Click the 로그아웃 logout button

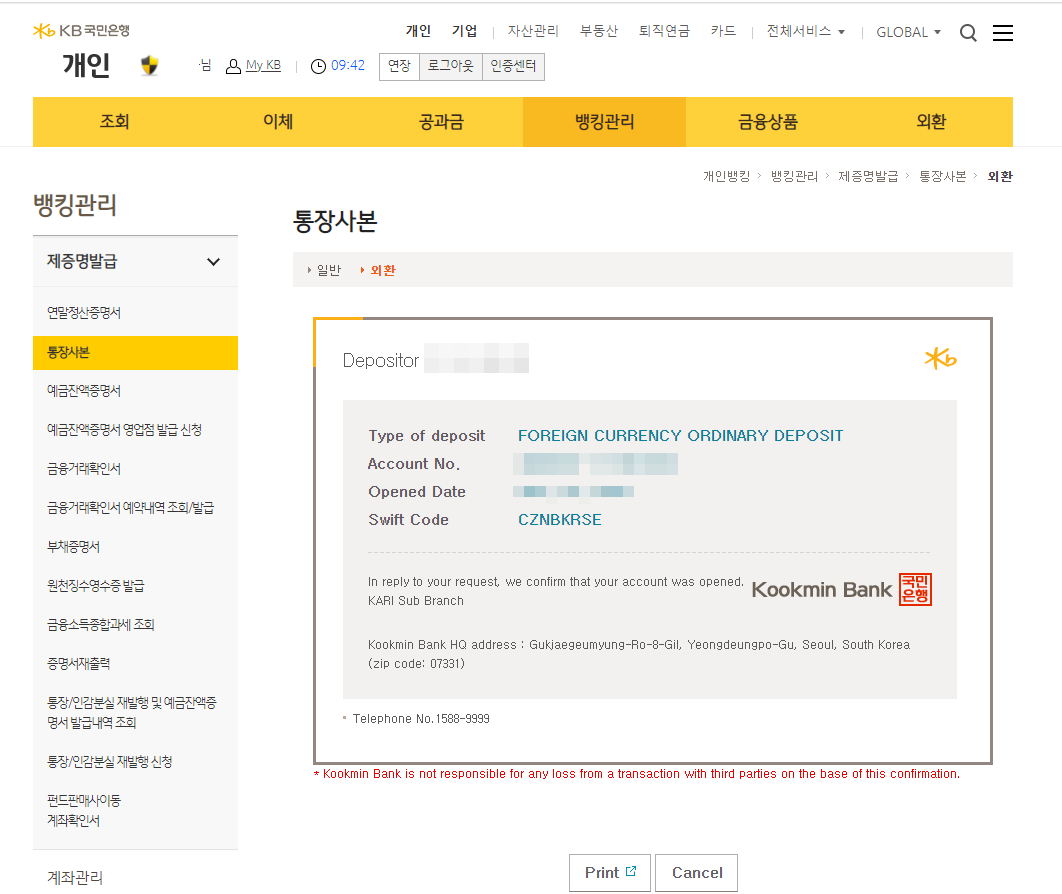click(451, 66)
